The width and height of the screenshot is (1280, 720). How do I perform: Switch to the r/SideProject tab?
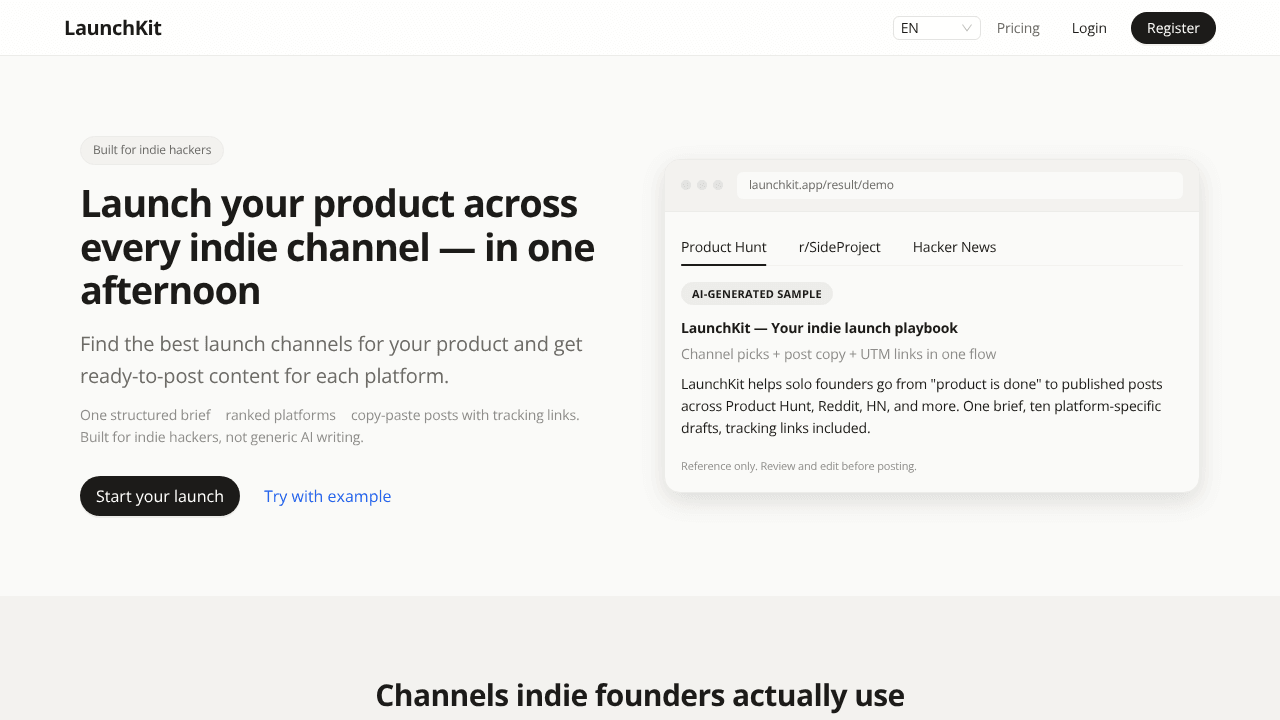point(839,247)
